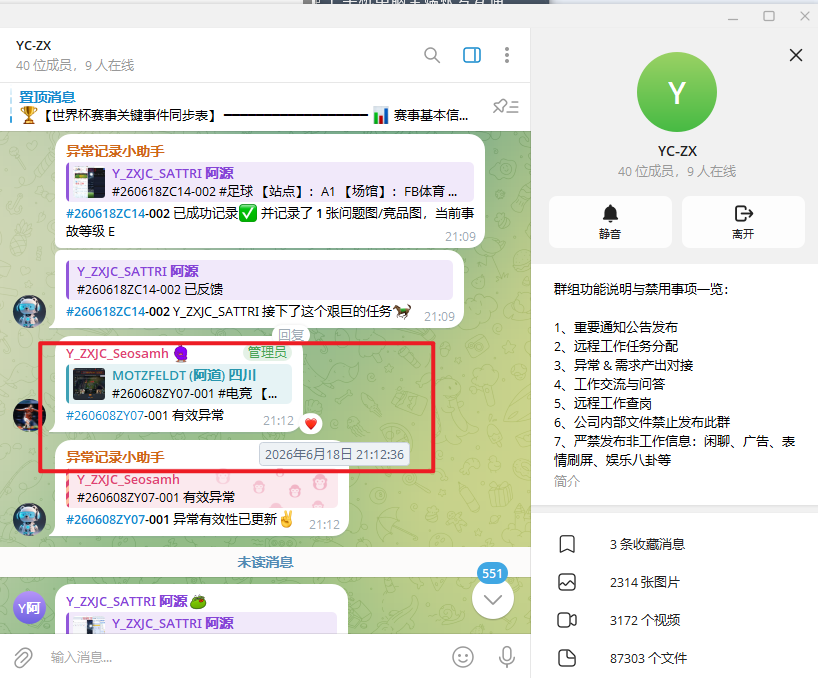Open the quoted reply #260608ZY07-001 有效异常 from Y_ZXJC_Seosamh

(202, 489)
